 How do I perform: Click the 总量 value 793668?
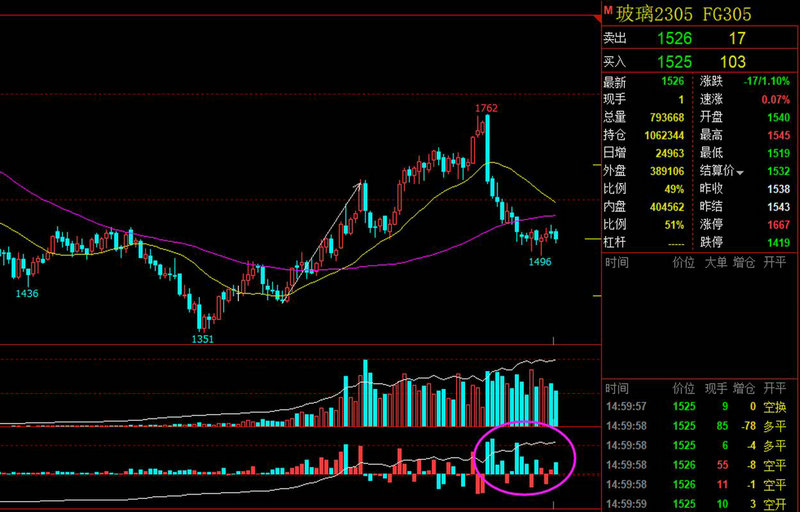(666, 117)
